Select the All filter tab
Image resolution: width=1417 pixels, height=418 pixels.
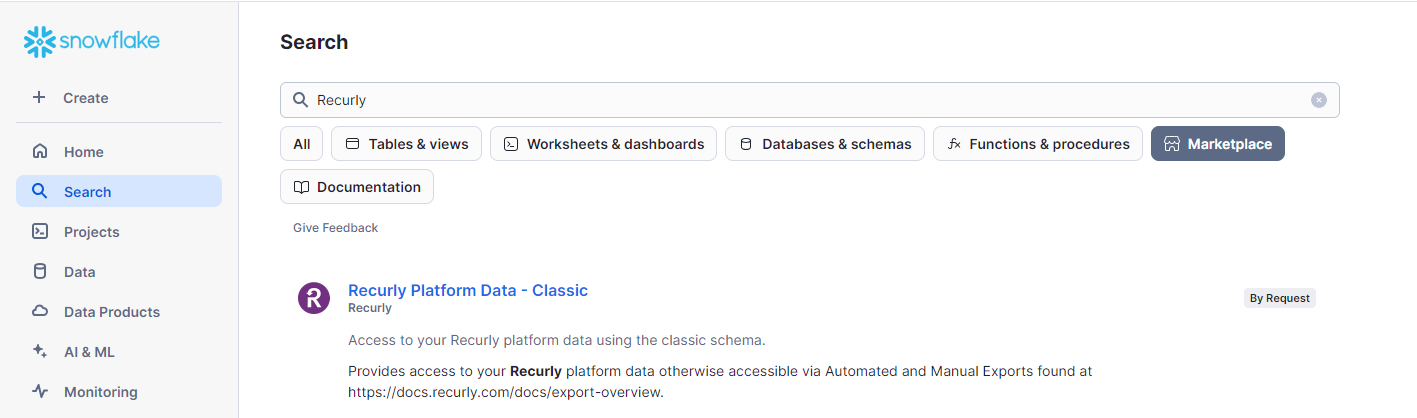click(302, 144)
